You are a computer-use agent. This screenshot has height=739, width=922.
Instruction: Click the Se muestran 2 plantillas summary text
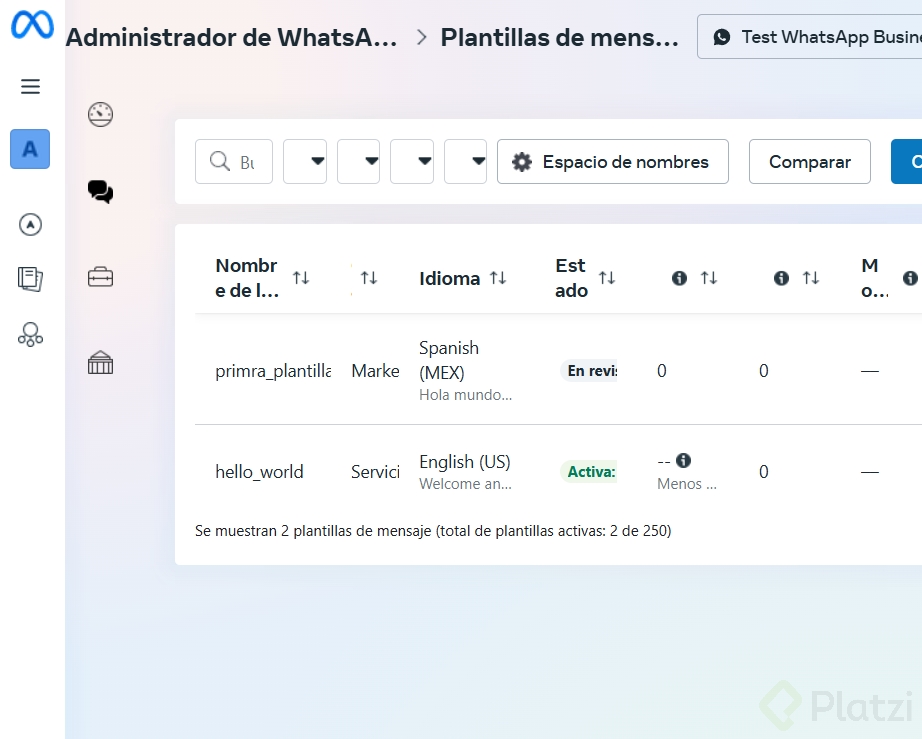(433, 531)
